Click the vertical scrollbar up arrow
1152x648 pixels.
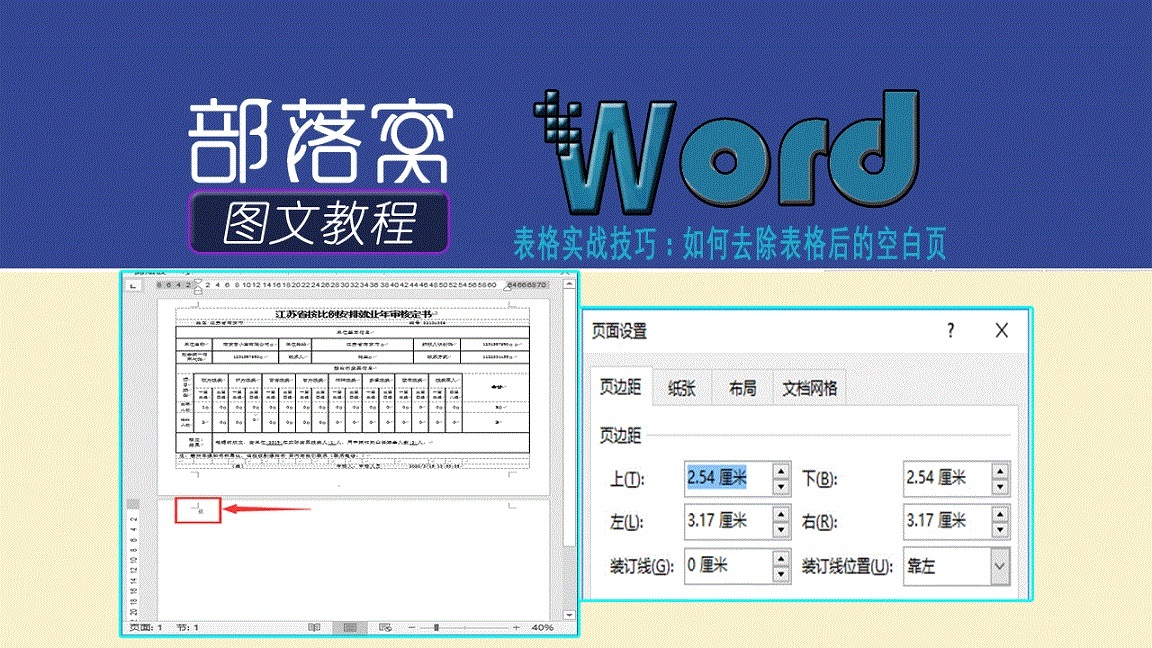(569, 285)
